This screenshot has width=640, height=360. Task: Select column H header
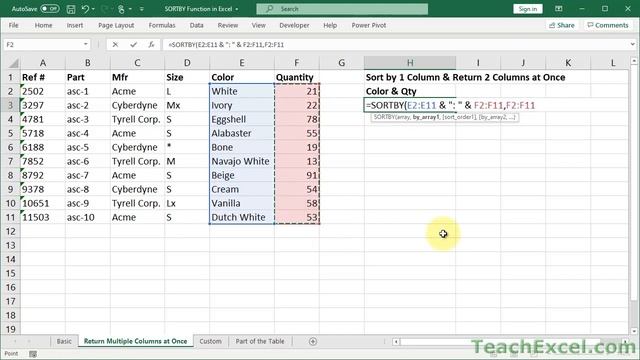tap(410, 63)
